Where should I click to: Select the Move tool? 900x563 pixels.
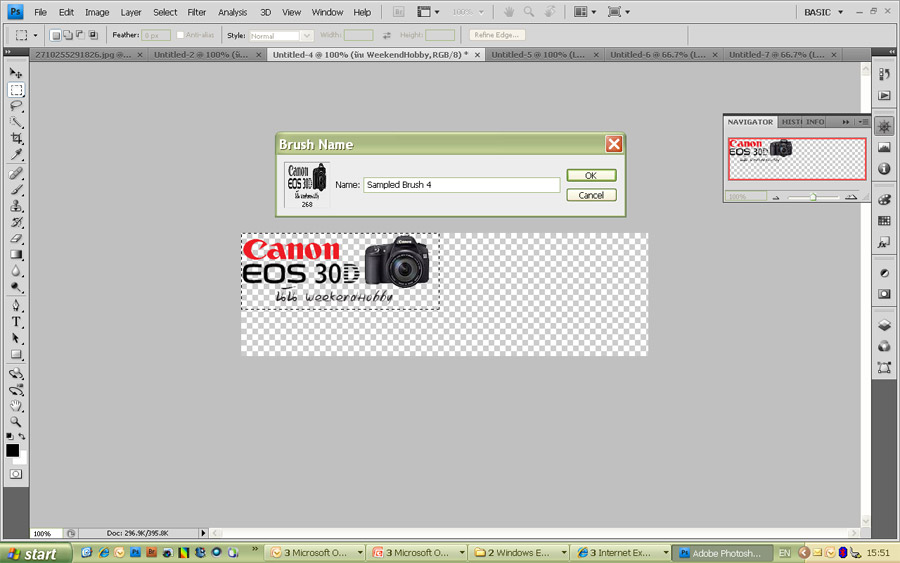tap(16, 73)
